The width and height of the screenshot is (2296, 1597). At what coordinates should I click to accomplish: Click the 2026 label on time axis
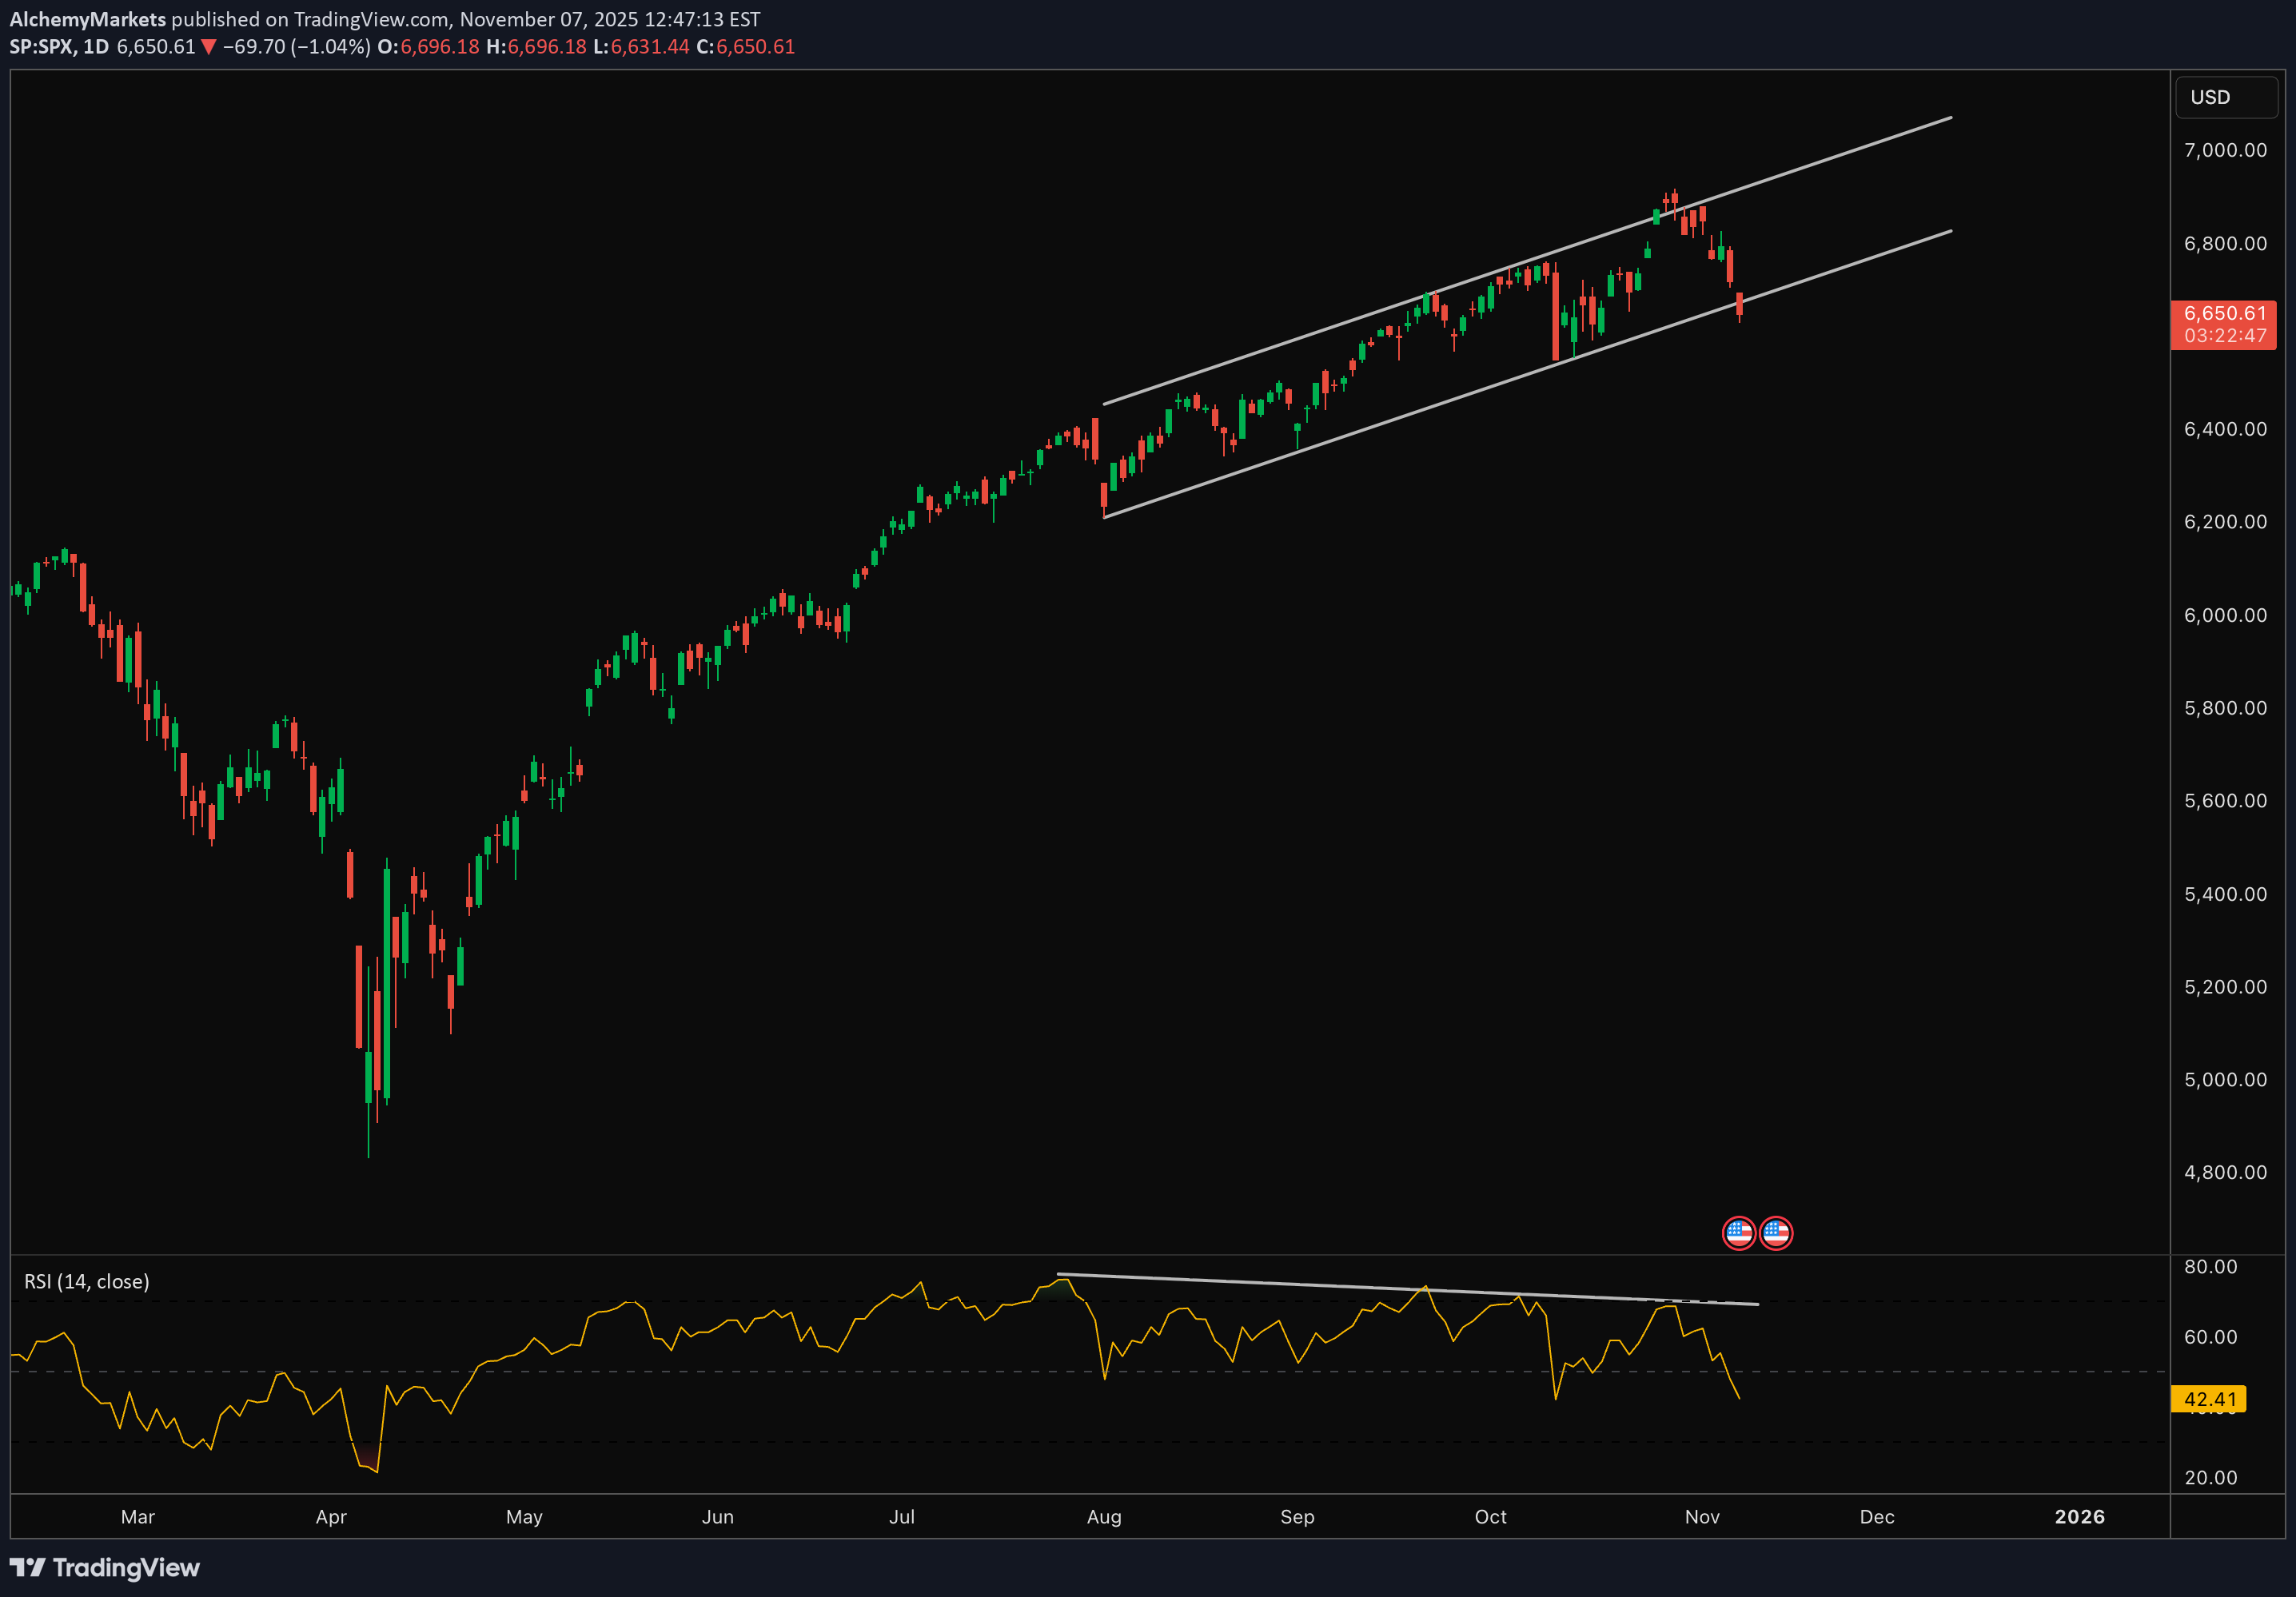[2079, 1516]
